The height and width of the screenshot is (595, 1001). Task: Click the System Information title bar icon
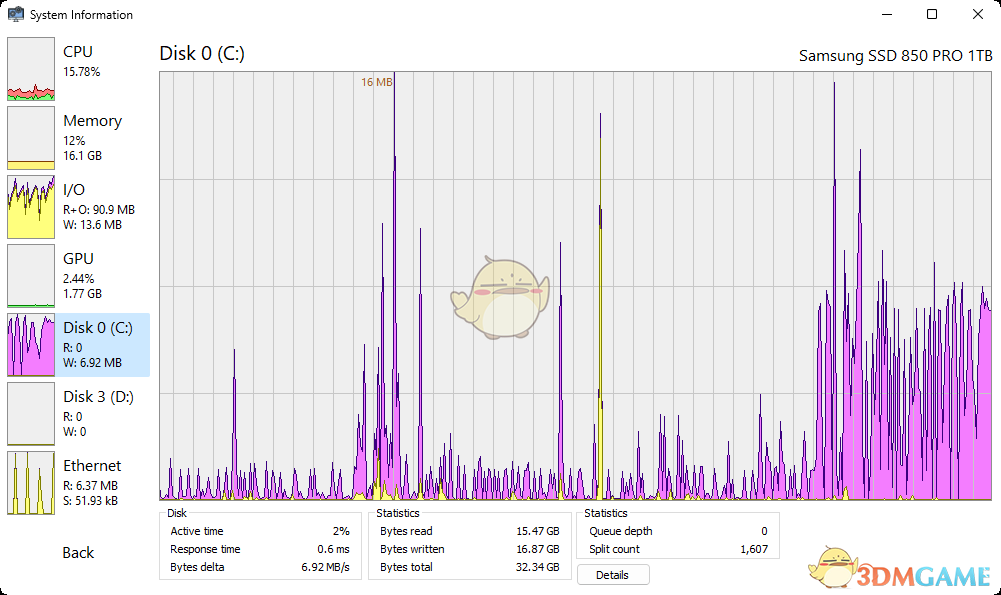[x=16, y=15]
